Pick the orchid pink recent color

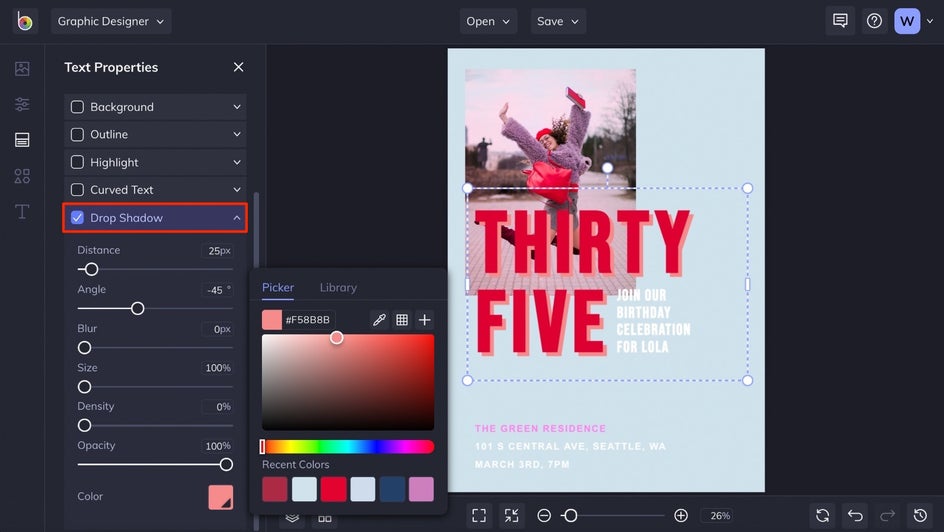(421, 489)
